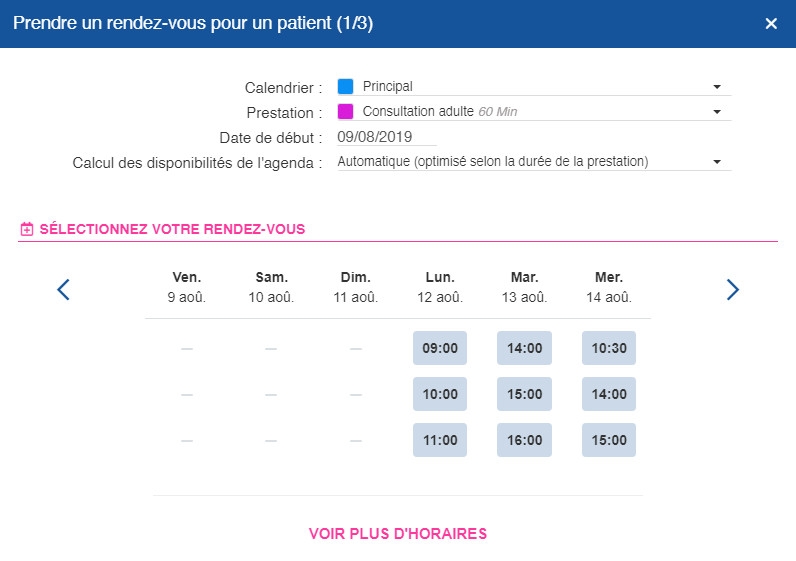This screenshot has height=561, width=796.
Task: Pick the 15:00 slot on Wednesday
Action: (x=609, y=440)
